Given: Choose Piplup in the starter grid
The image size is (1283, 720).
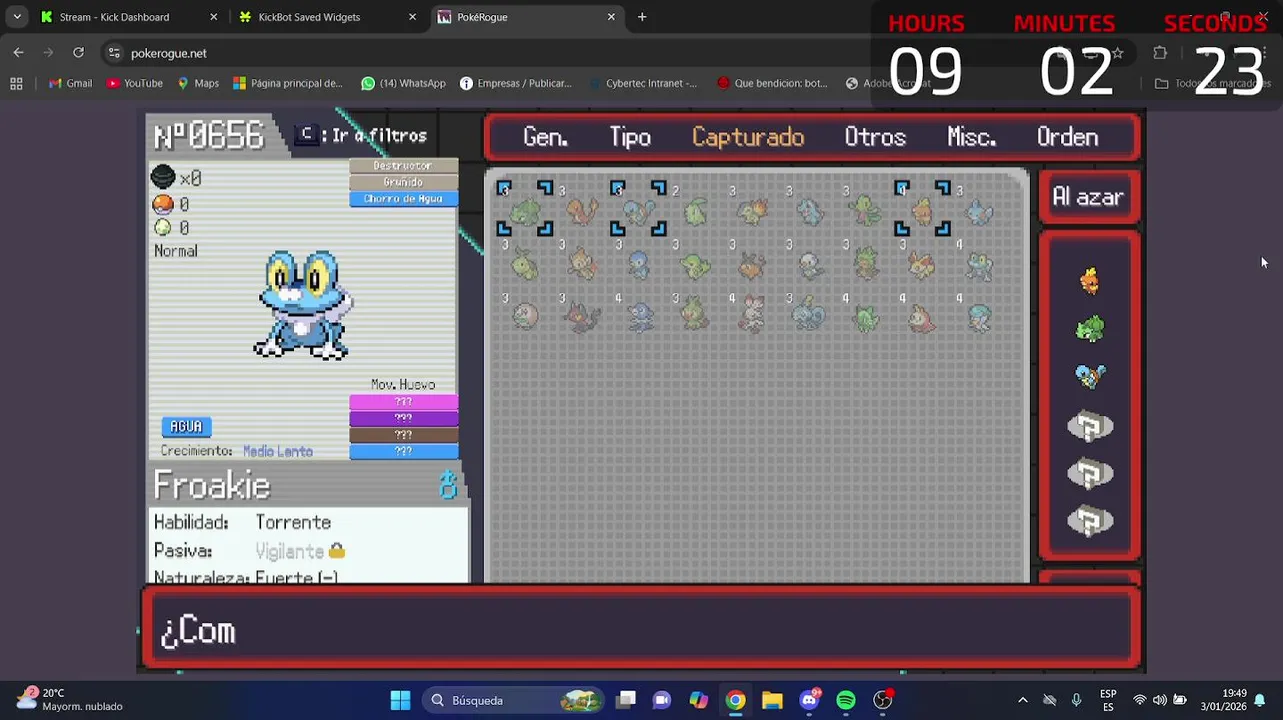Looking at the screenshot, I should click(638, 265).
